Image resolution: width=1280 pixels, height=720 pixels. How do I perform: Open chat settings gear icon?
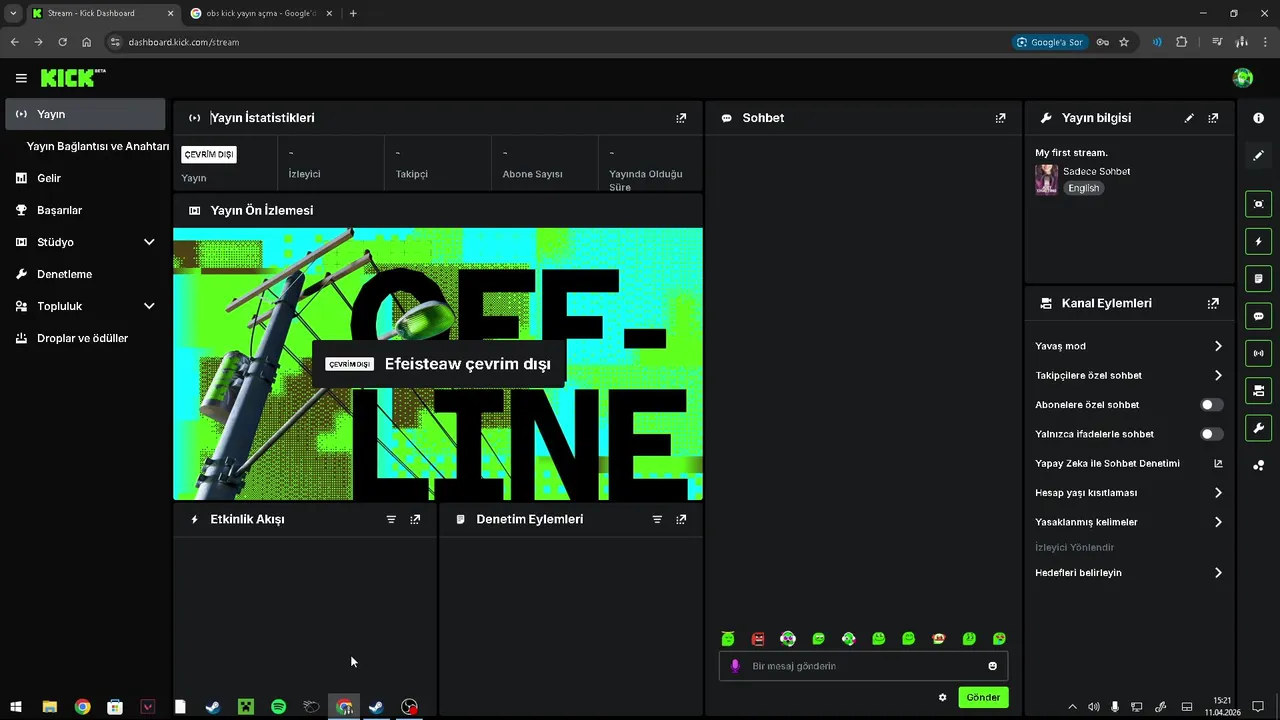(942, 698)
